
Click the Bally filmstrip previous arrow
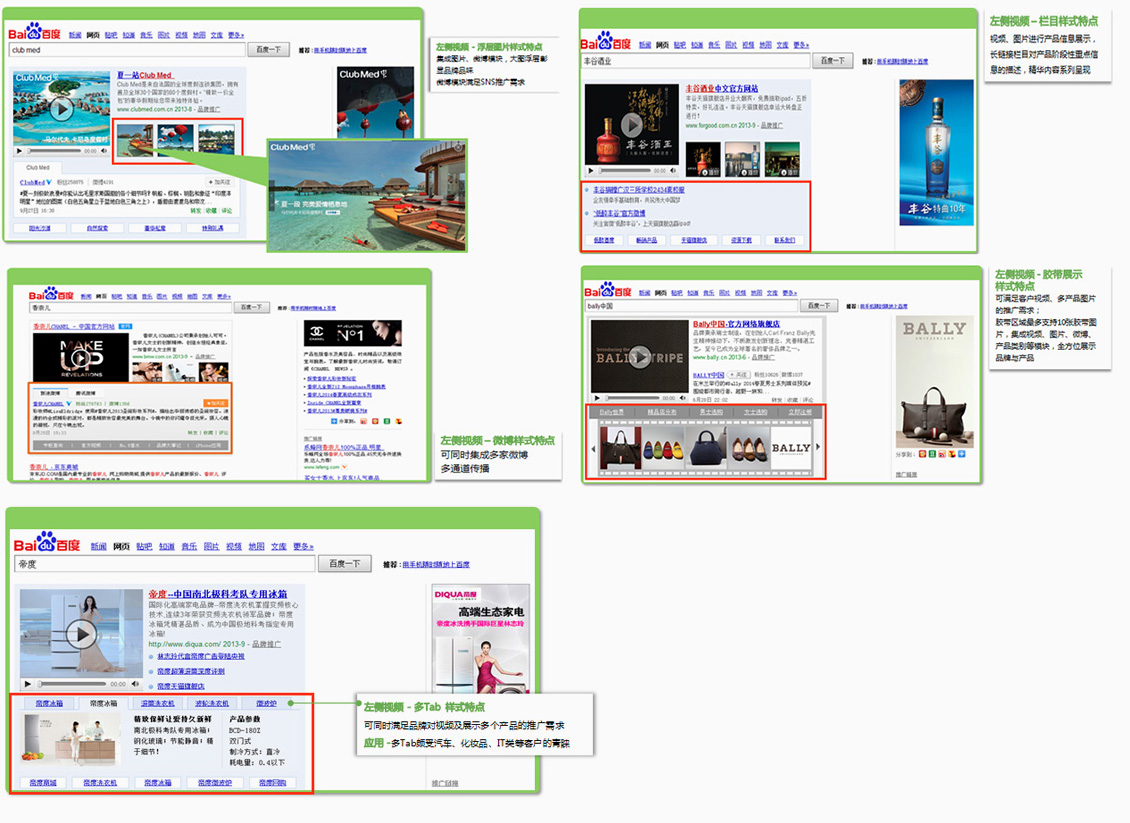pos(593,448)
